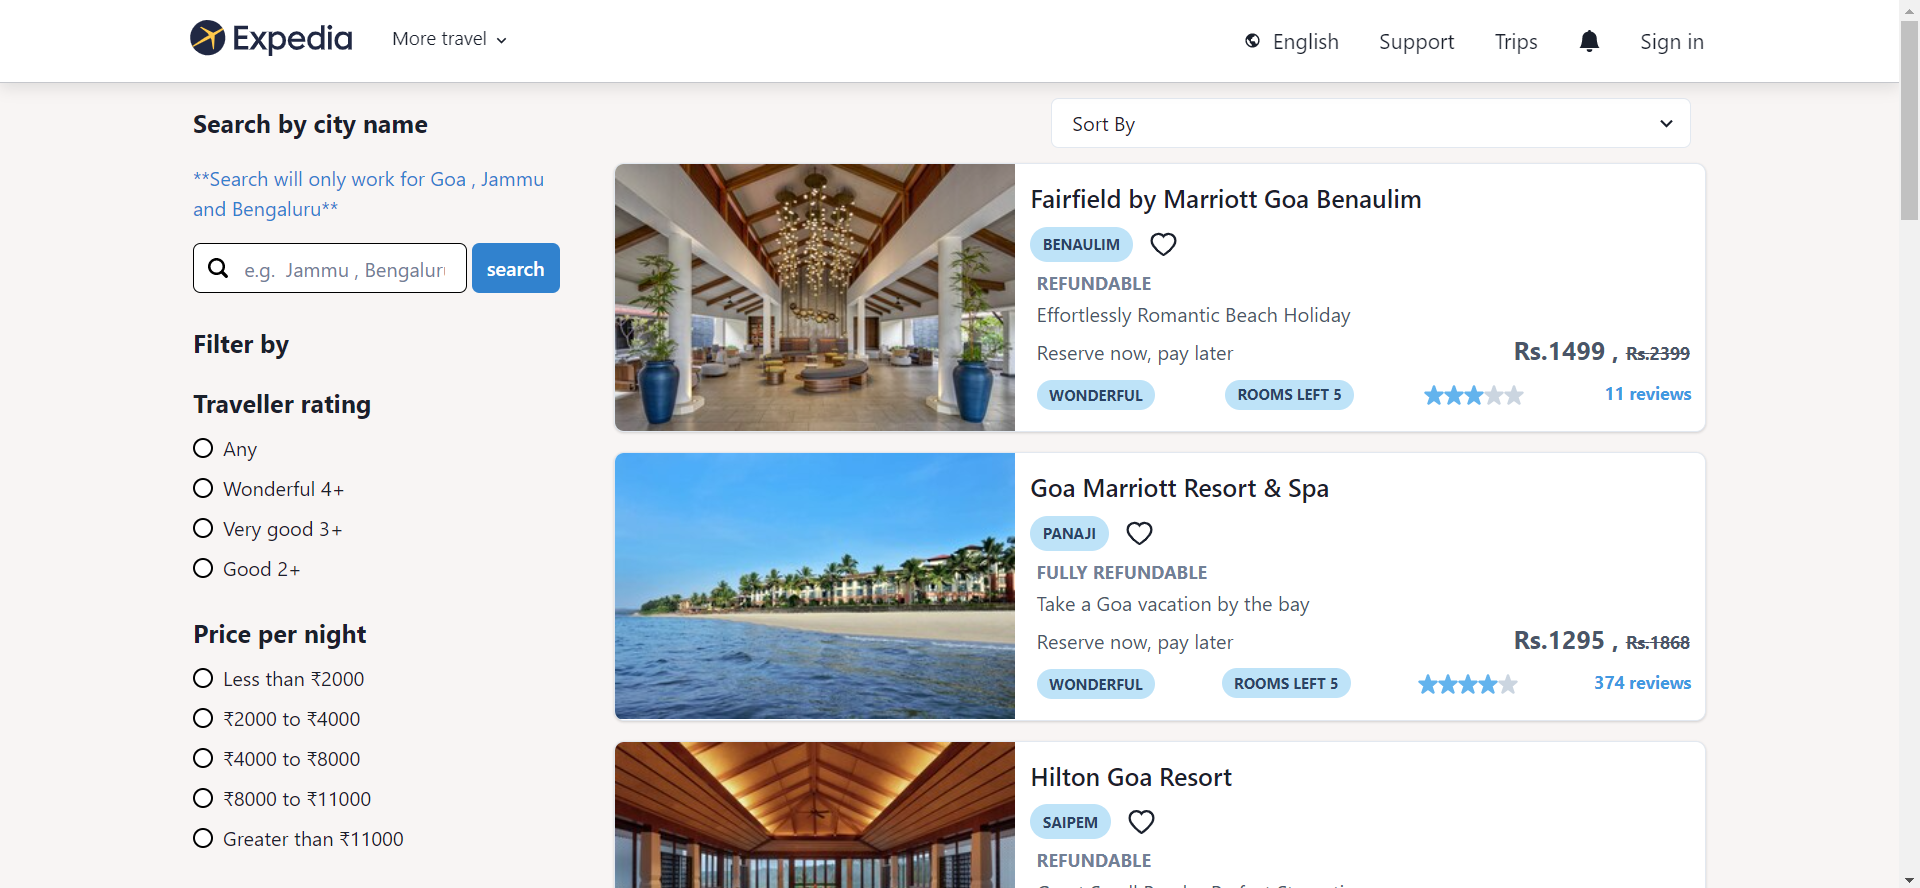Open the Support menu item

pyautogui.click(x=1416, y=41)
